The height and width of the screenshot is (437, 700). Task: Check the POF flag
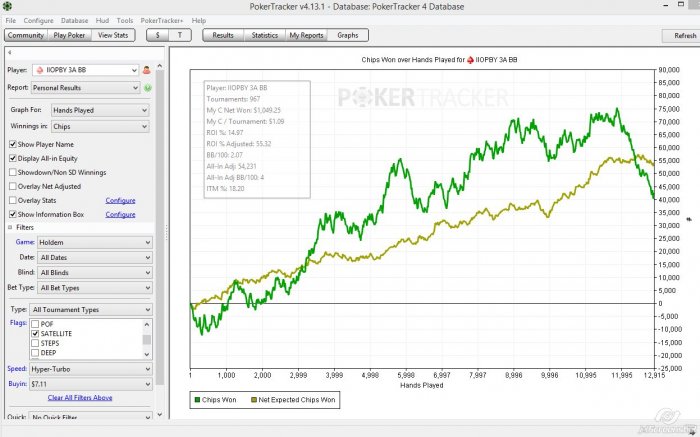point(35,324)
